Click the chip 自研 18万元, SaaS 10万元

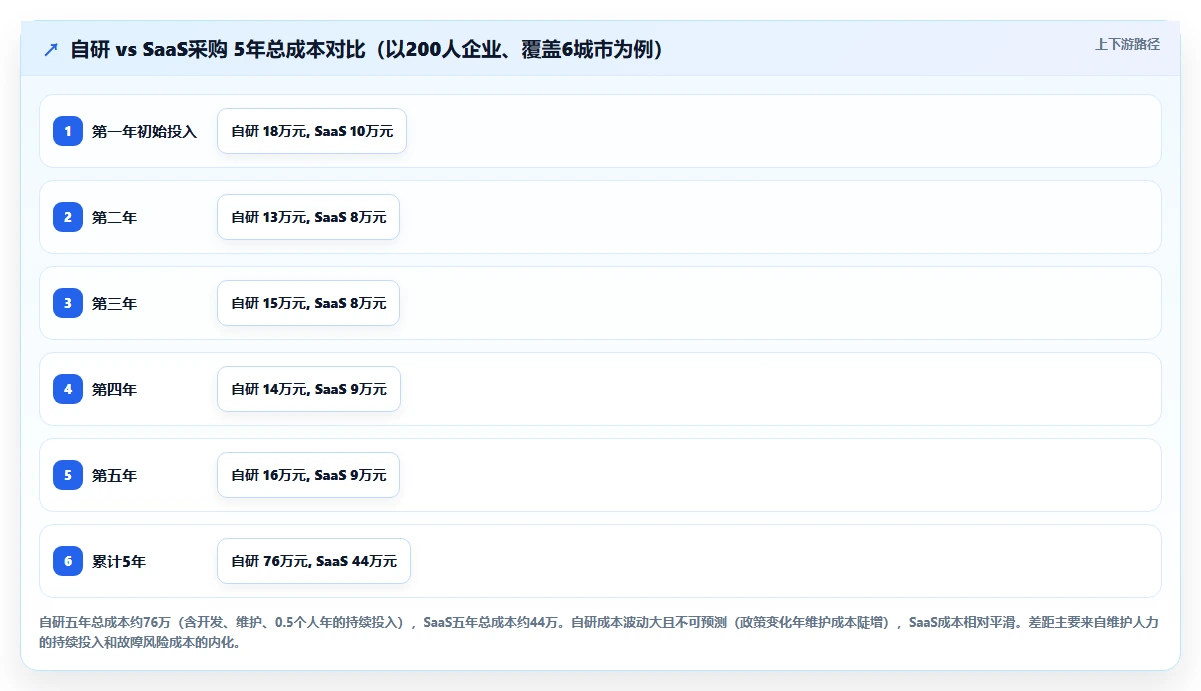pyautogui.click(x=312, y=131)
